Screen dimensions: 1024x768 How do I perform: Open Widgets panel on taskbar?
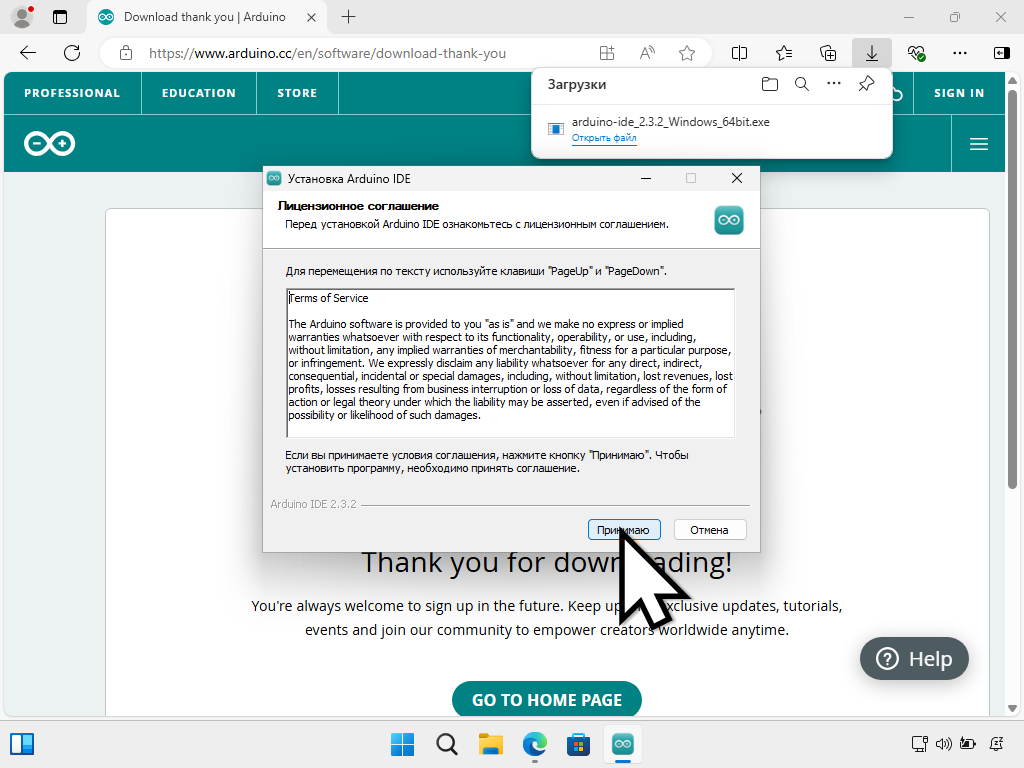[x=22, y=744]
